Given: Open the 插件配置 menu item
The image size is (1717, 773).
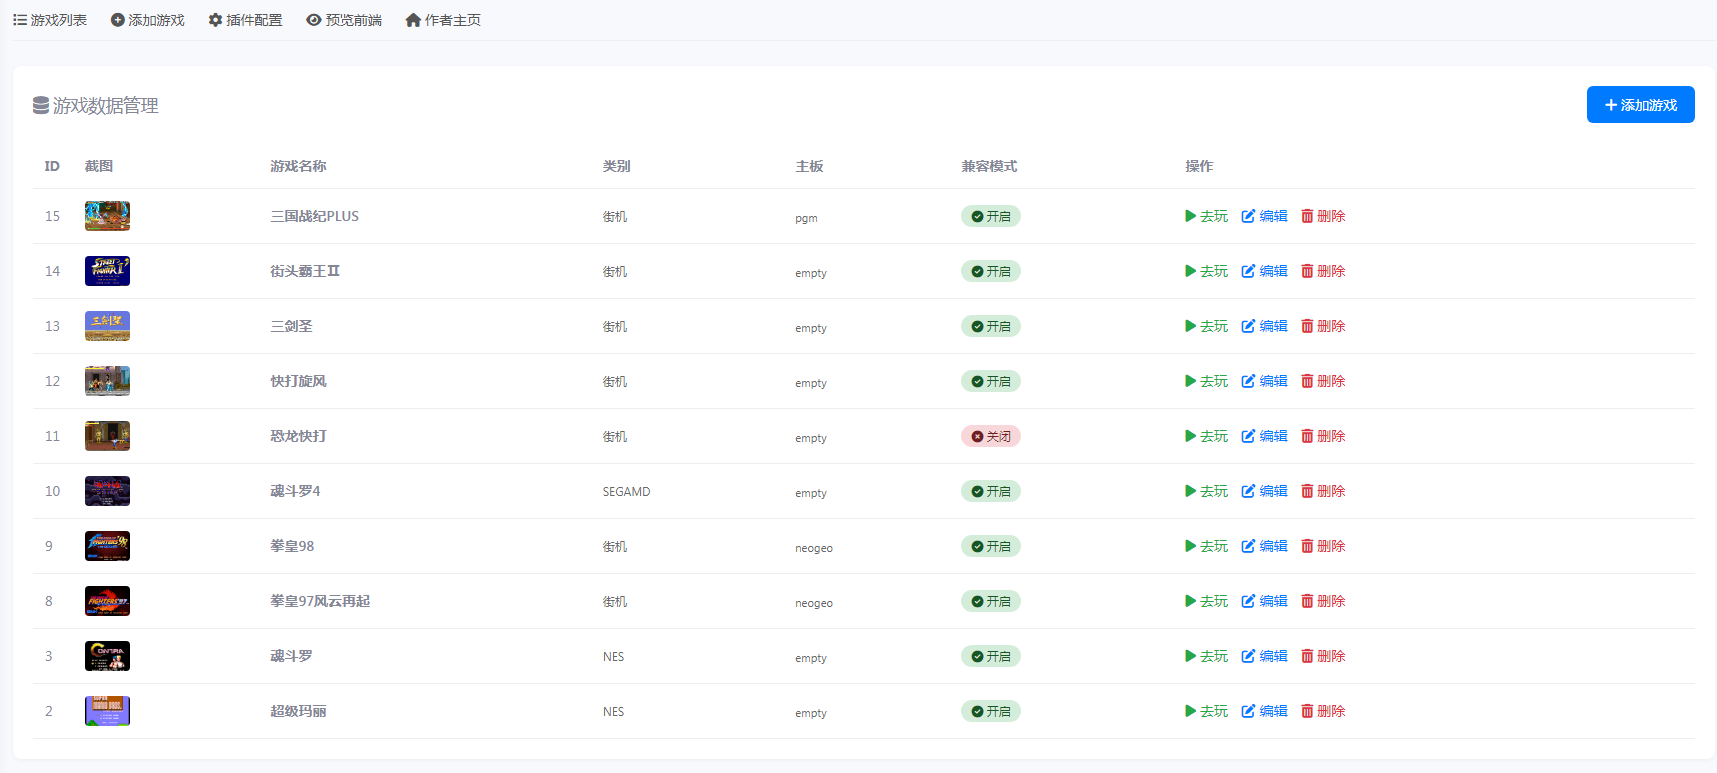Looking at the screenshot, I should click(245, 20).
